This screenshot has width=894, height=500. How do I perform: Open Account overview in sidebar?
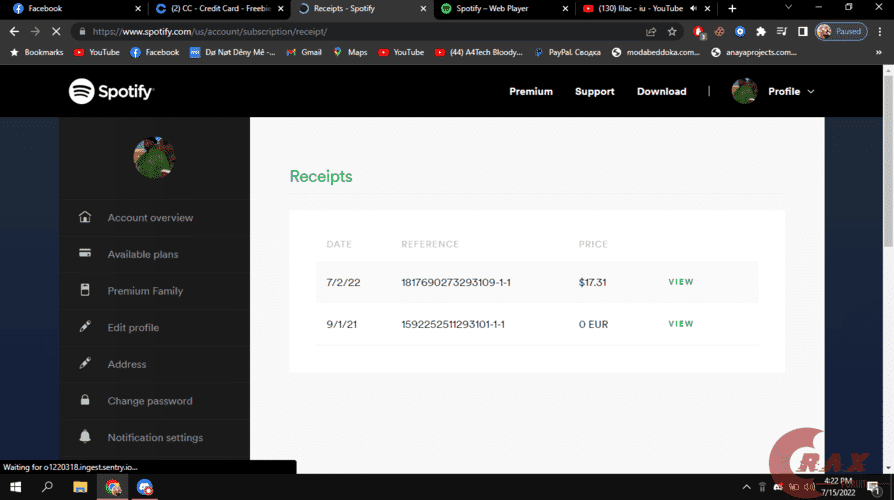[151, 217]
